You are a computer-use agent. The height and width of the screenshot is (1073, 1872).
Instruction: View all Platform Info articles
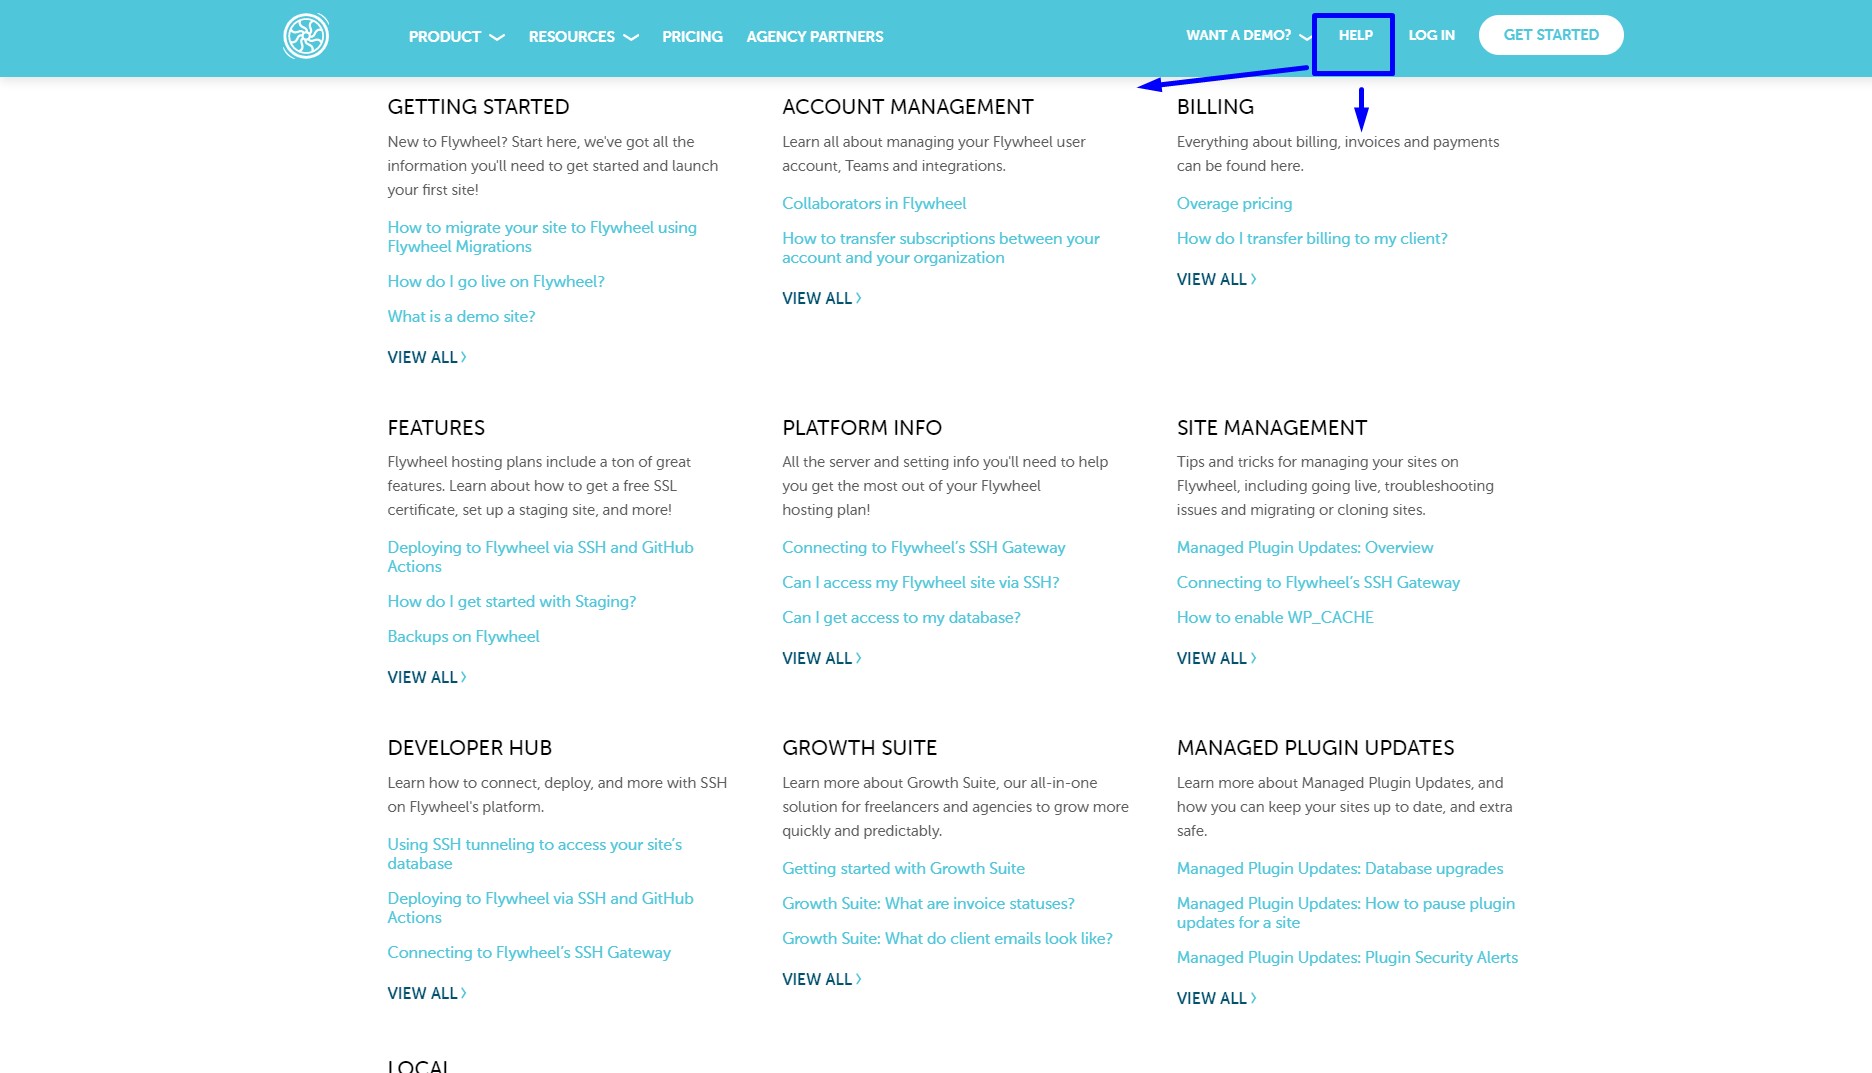click(822, 658)
